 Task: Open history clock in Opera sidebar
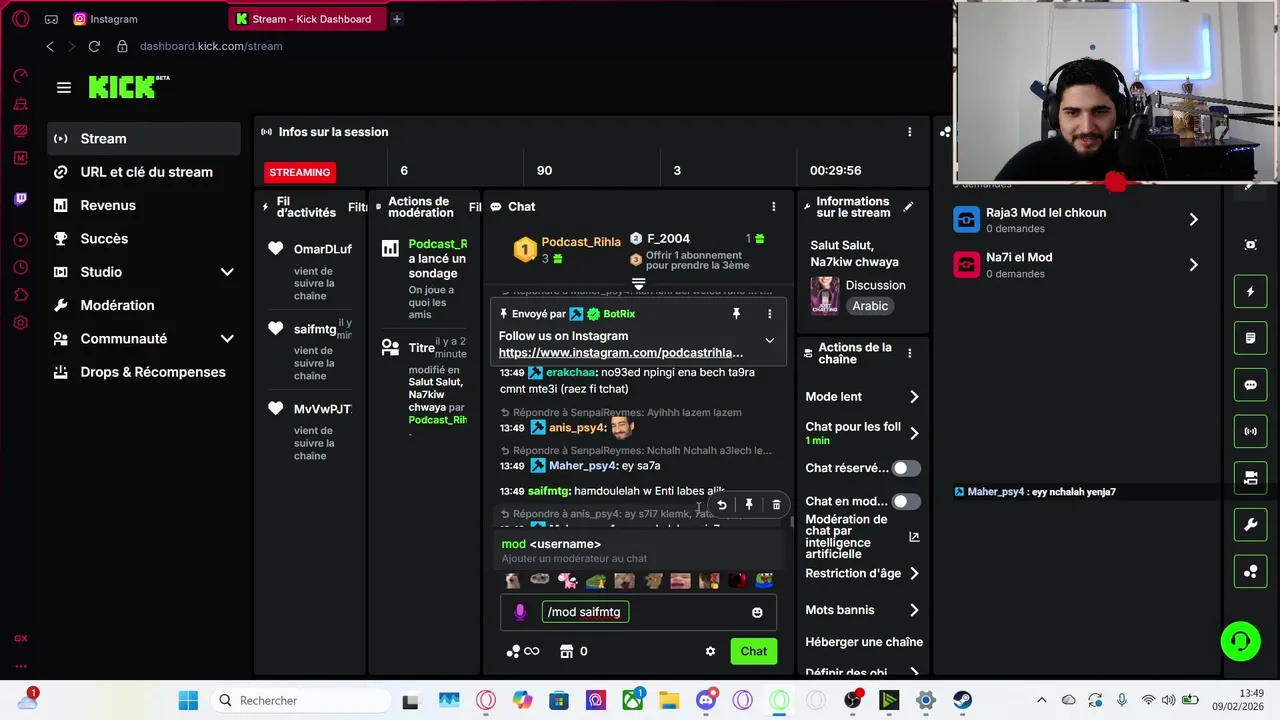coord(20,267)
